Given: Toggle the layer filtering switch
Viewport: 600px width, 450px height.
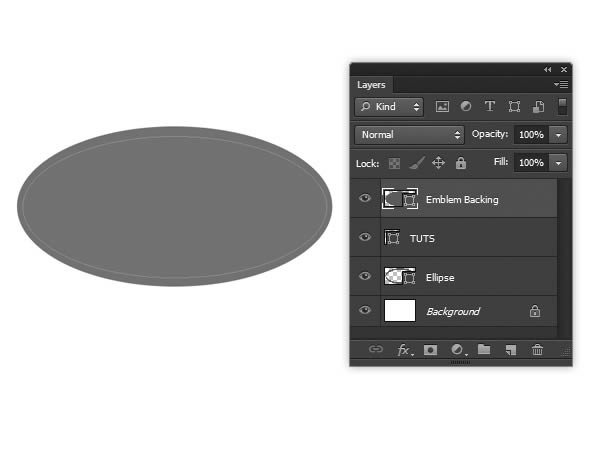Looking at the screenshot, I should point(562,106).
